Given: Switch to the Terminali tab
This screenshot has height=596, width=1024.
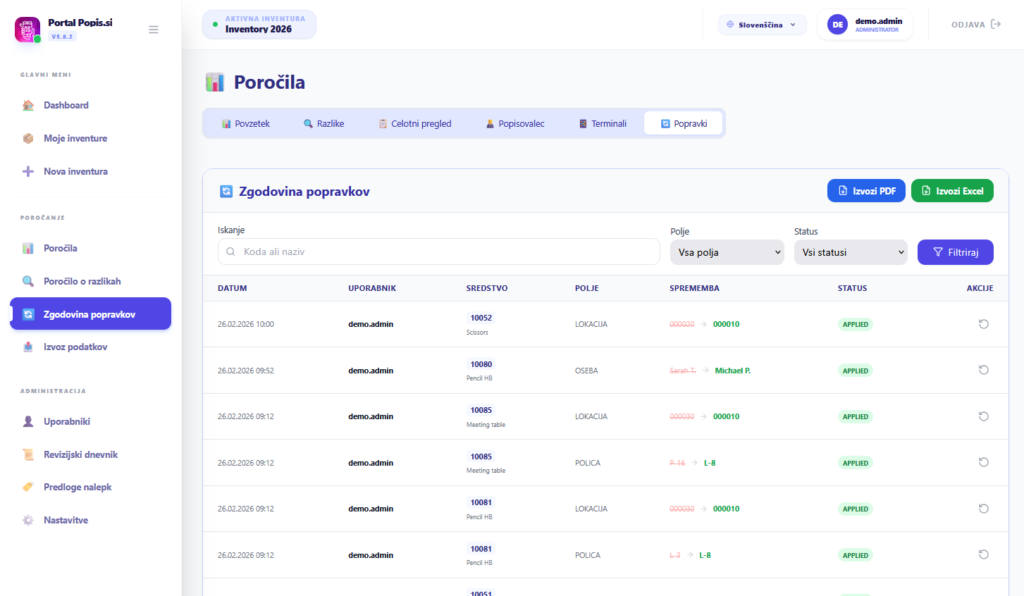Looking at the screenshot, I should click(x=602, y=124).
